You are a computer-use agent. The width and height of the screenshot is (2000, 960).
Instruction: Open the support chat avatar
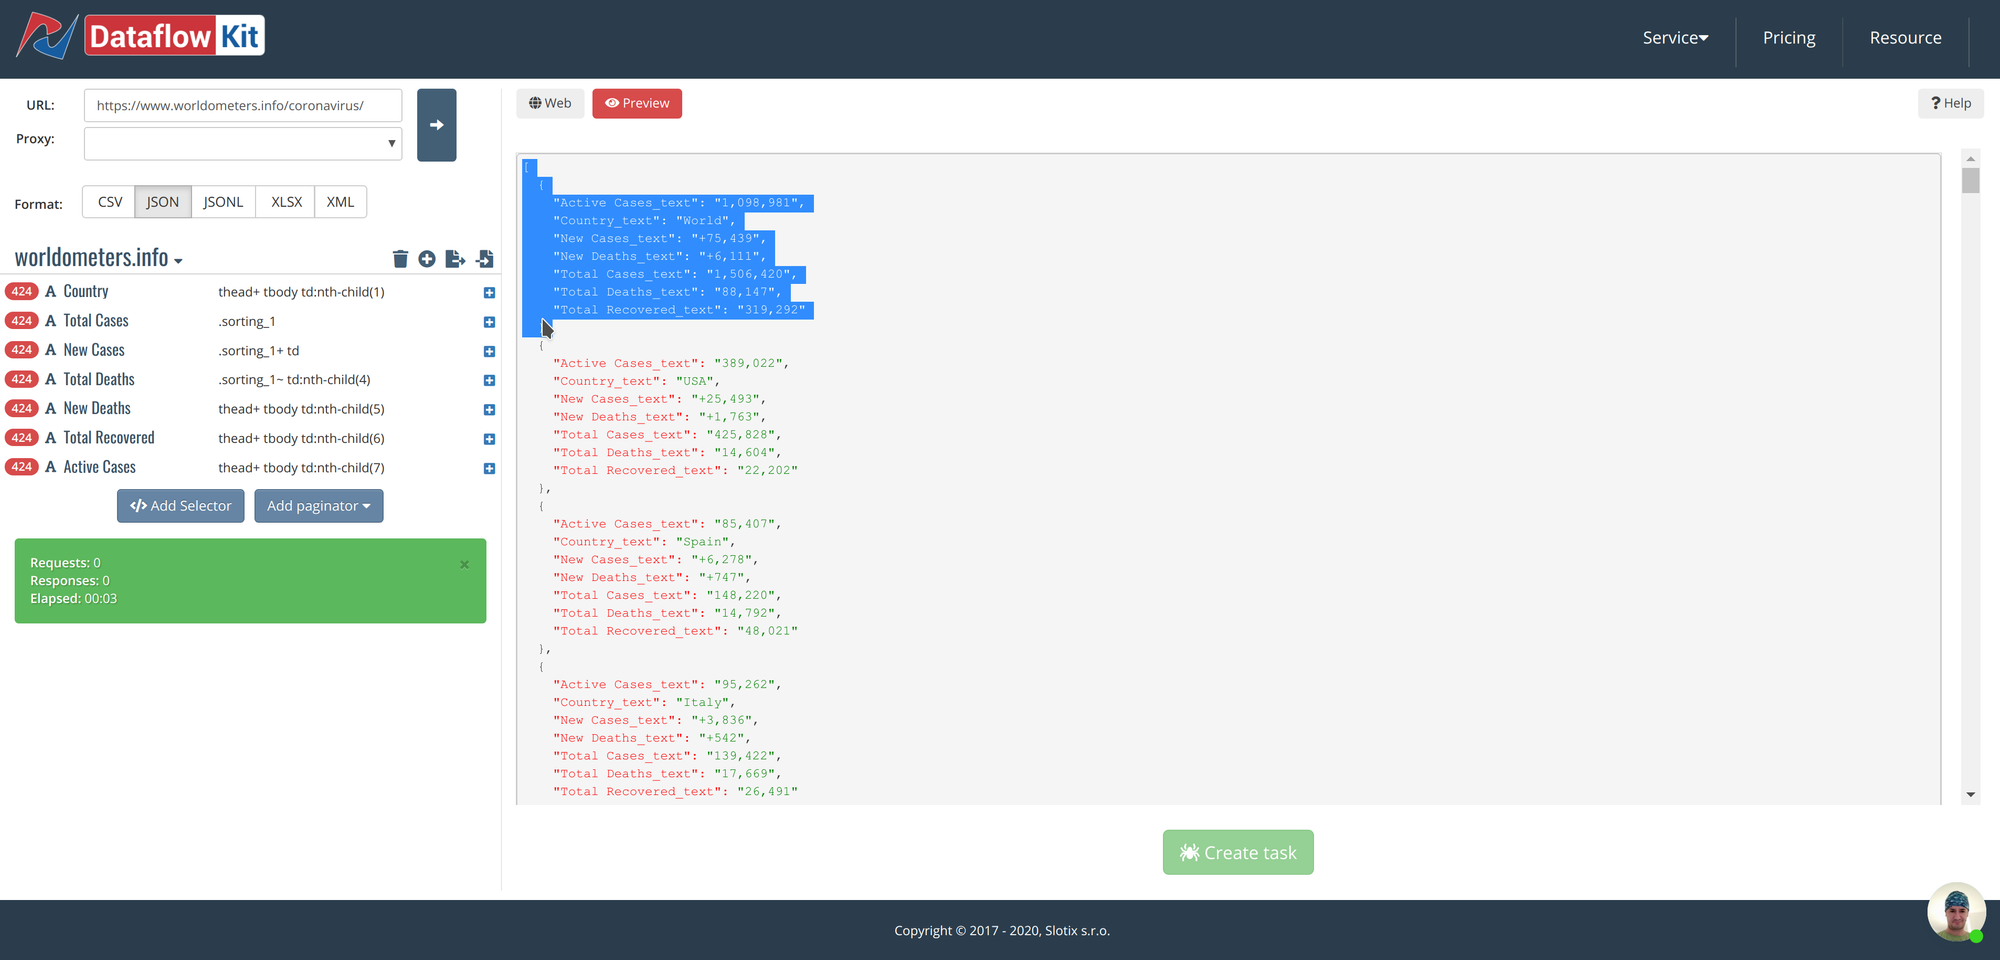[1956, 912]
